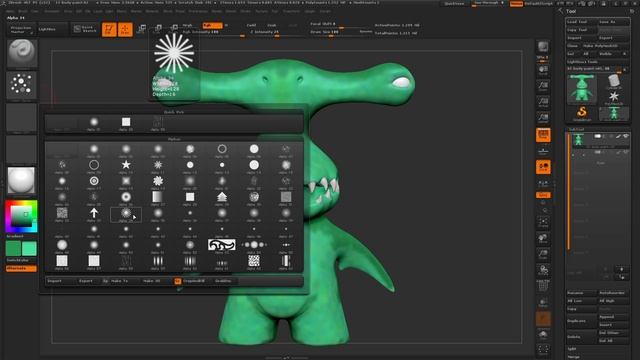Pick the row of fading dots alpha
This screenshot has width=640, height=360.
pos(254,245)
